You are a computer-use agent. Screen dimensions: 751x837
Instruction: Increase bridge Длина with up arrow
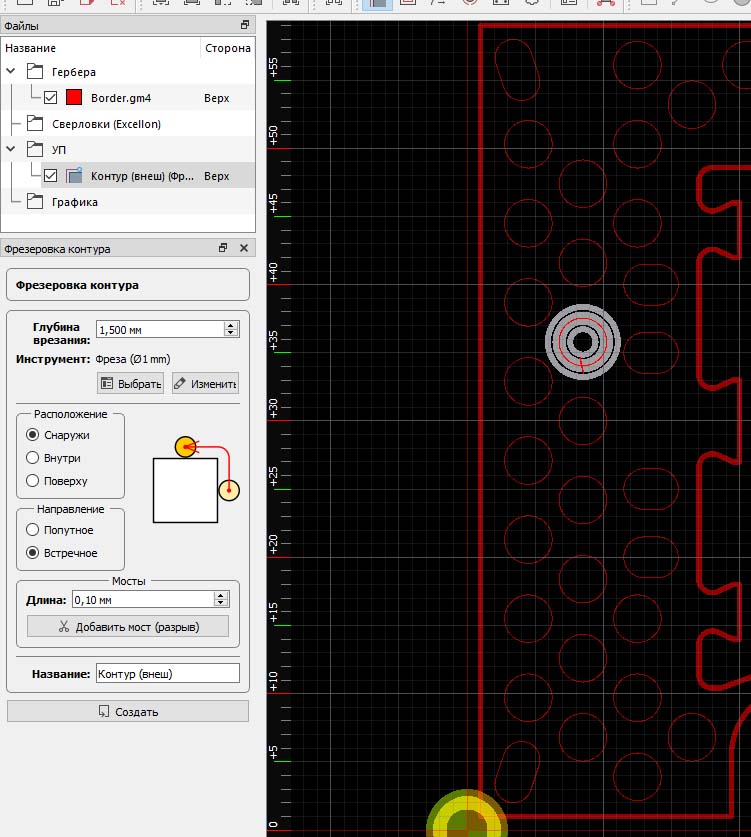[221, 595]
